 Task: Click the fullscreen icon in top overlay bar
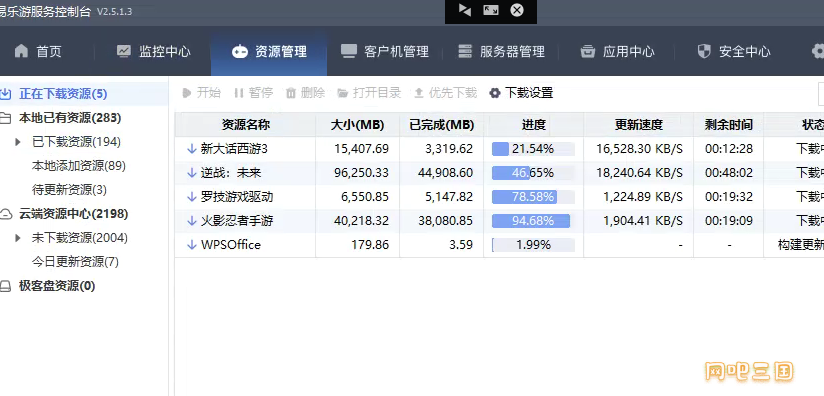click(491, 10)
